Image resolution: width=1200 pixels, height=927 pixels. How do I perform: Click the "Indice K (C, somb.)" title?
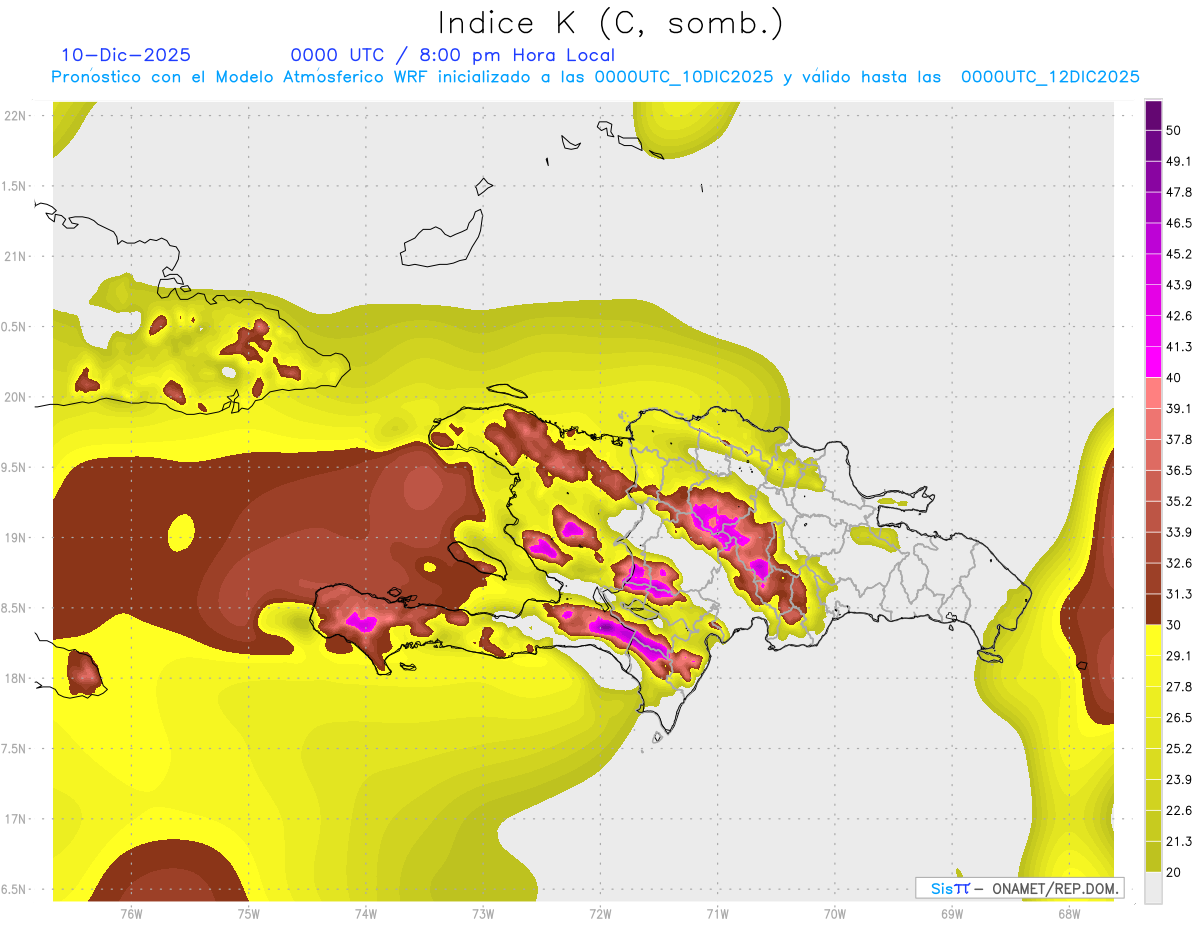click(611, 23)
